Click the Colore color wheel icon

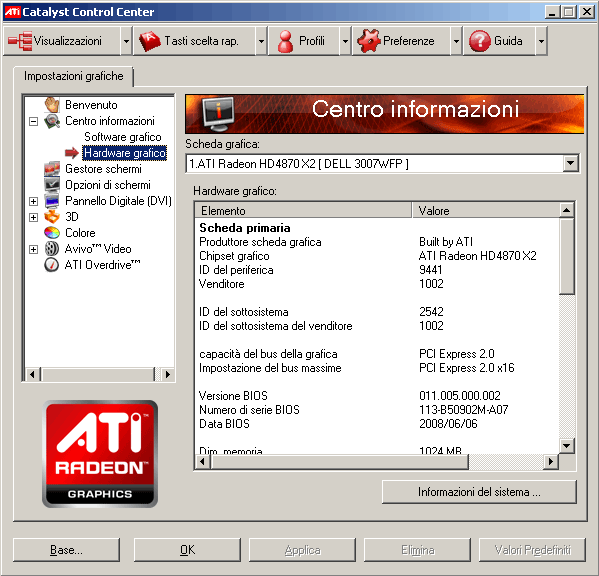click(x=52, y=233)
